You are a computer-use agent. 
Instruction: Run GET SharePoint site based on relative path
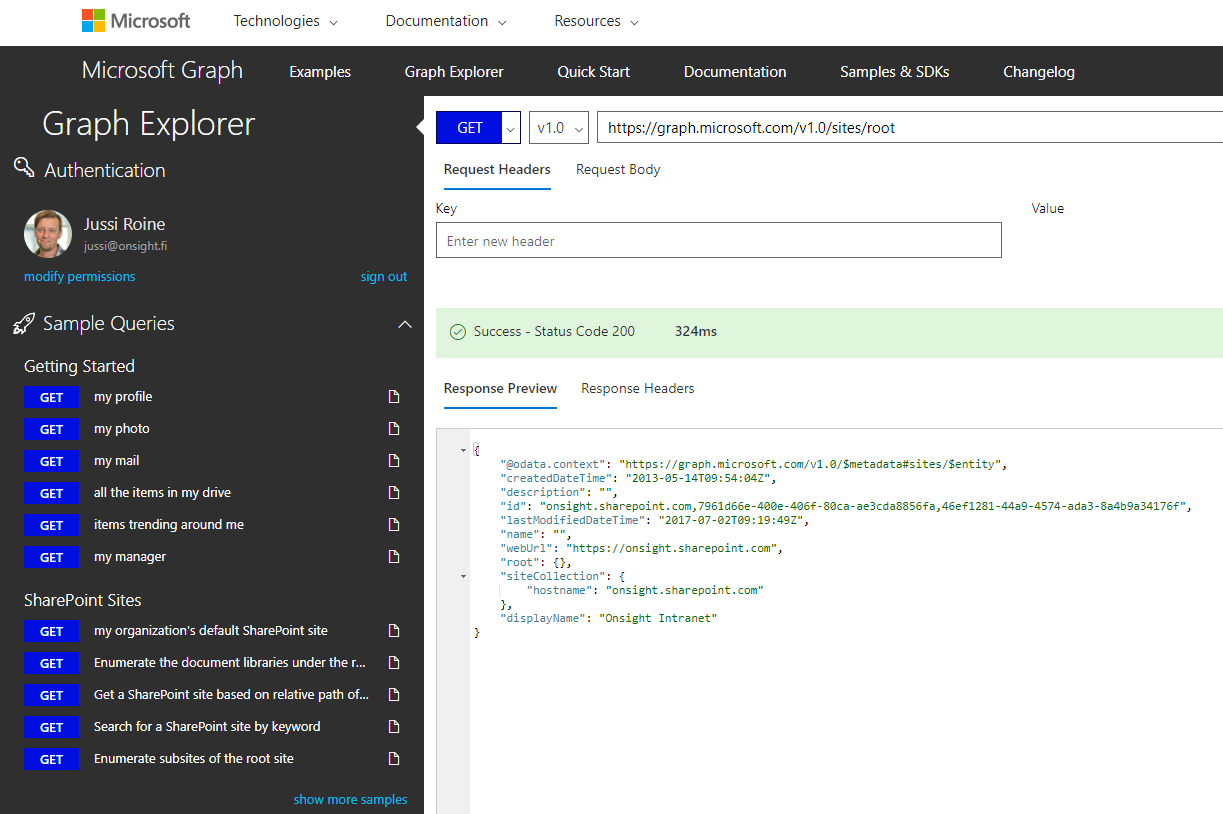[52, 695]
